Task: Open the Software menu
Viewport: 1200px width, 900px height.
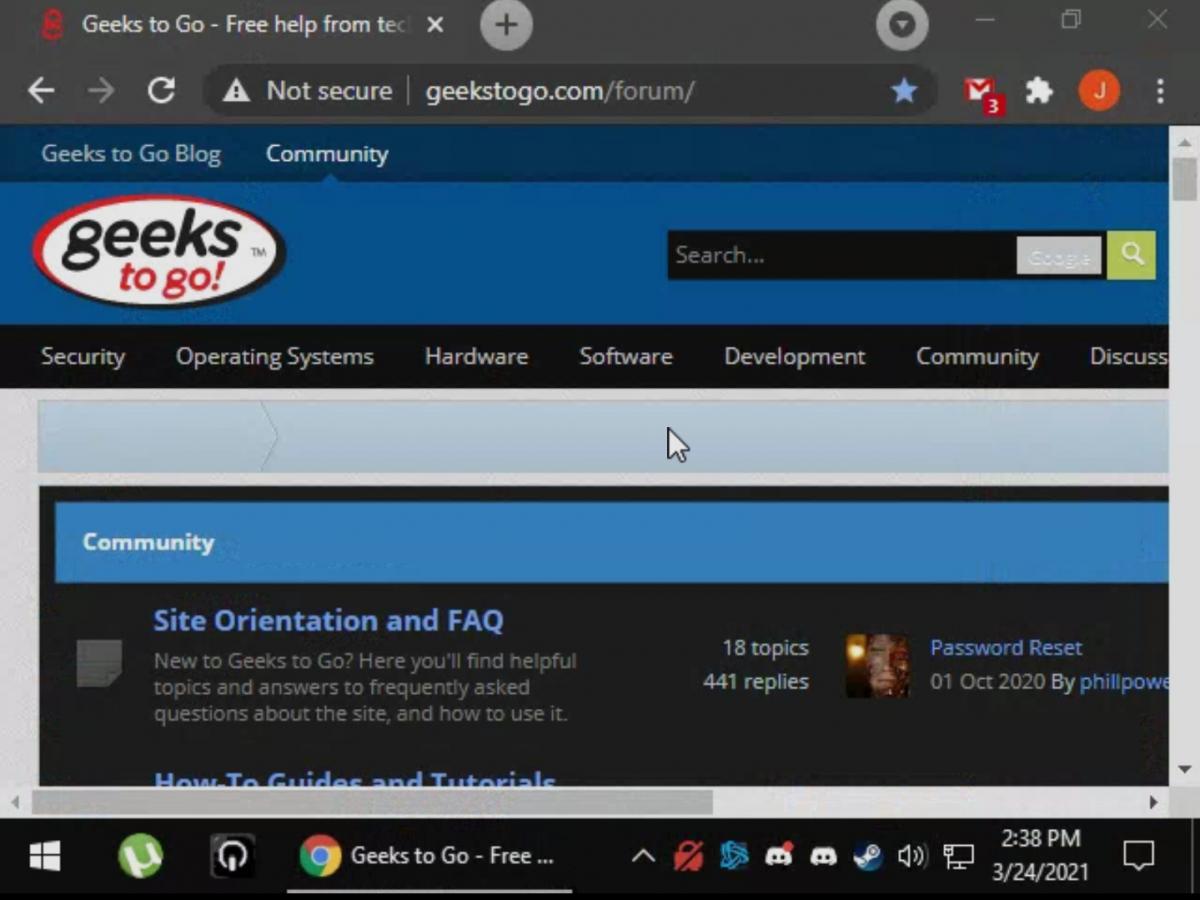Action: (x=626, y=357)
